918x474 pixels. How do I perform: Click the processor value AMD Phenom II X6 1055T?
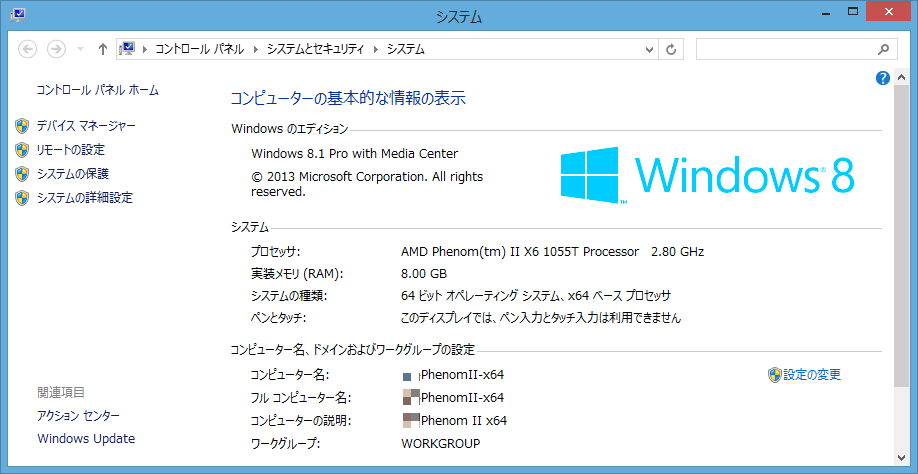pos(552,252)
